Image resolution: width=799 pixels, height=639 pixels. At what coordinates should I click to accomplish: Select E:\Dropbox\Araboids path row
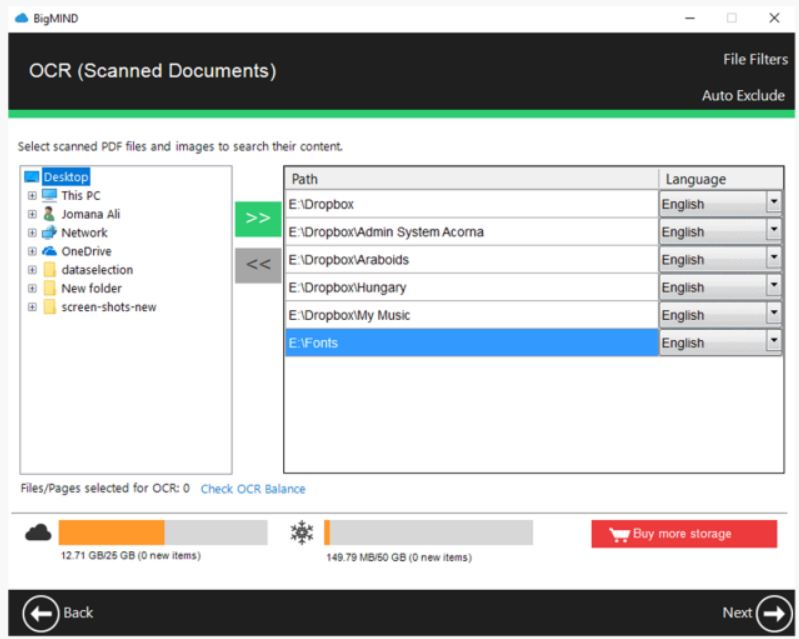coord(471,259)
